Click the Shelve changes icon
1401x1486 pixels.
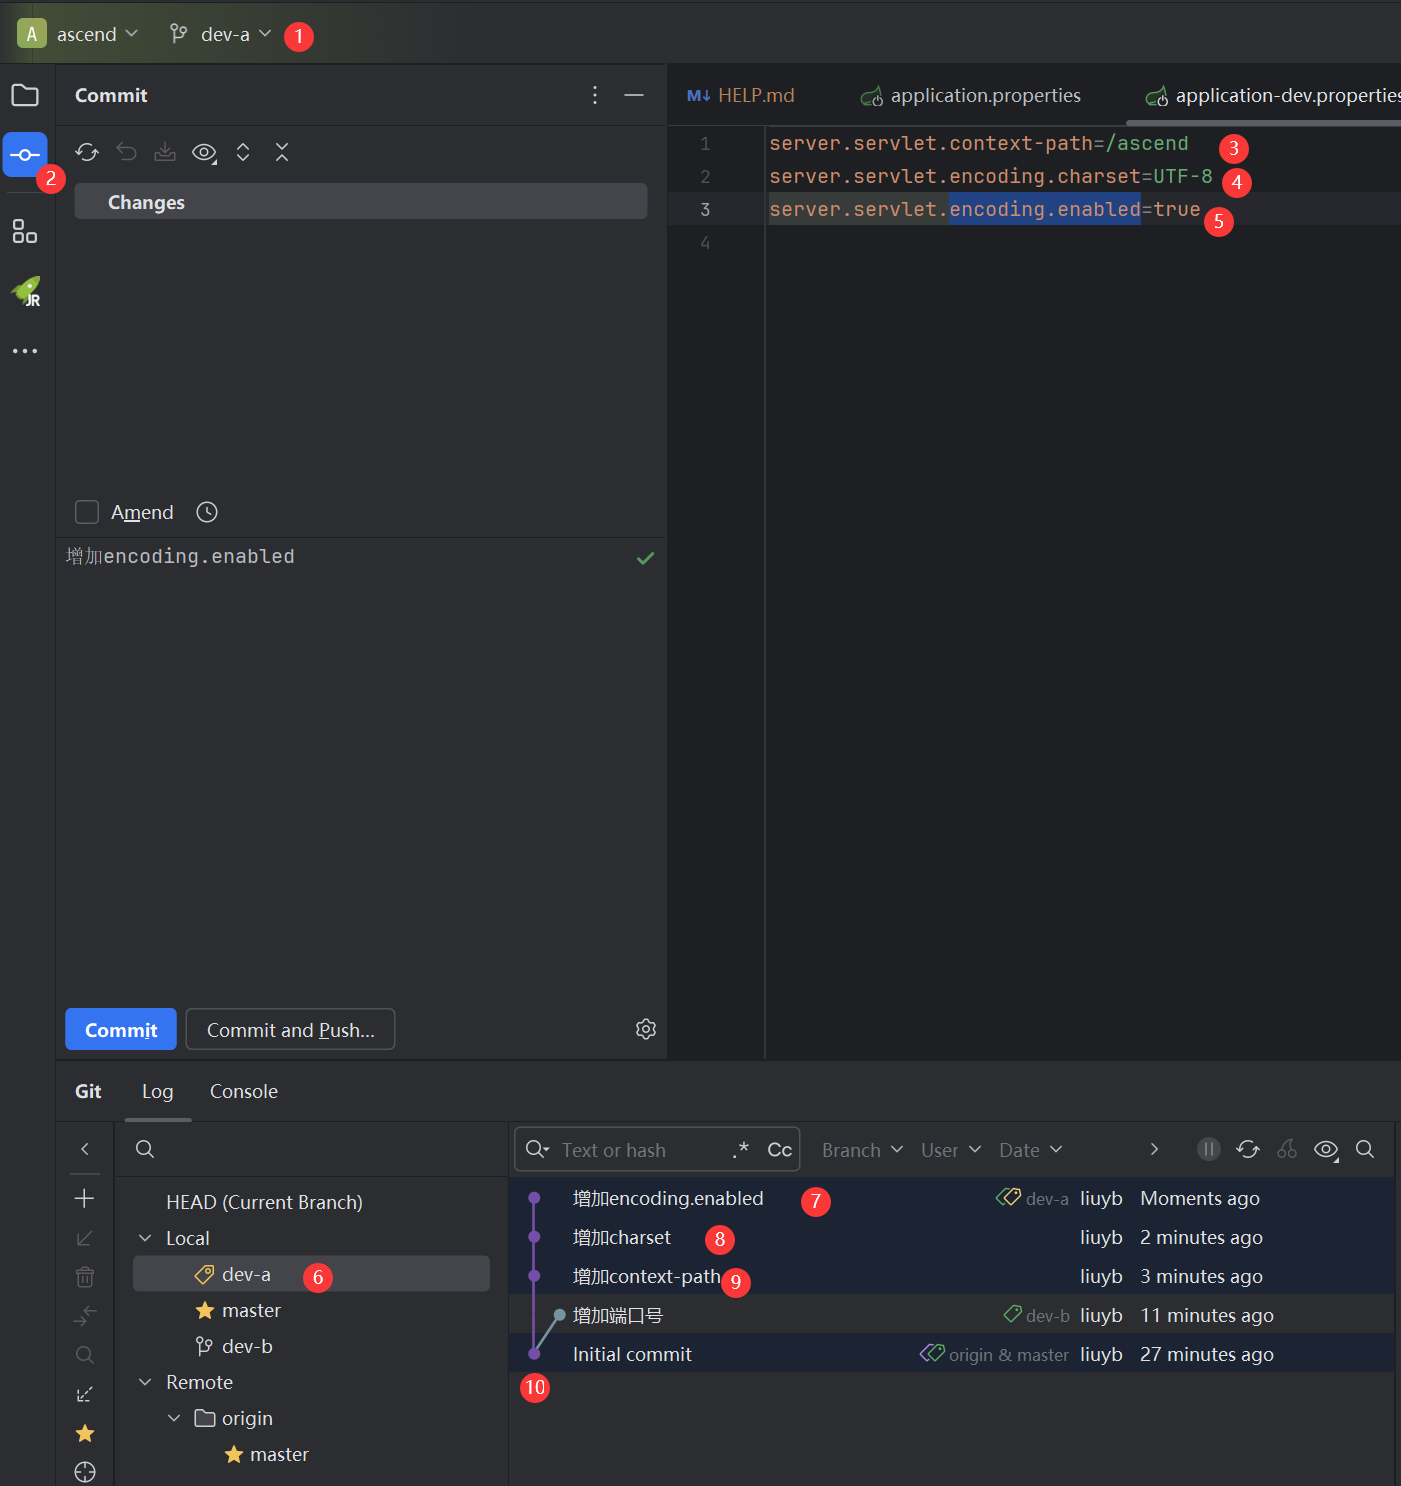[x=165, y=152]
